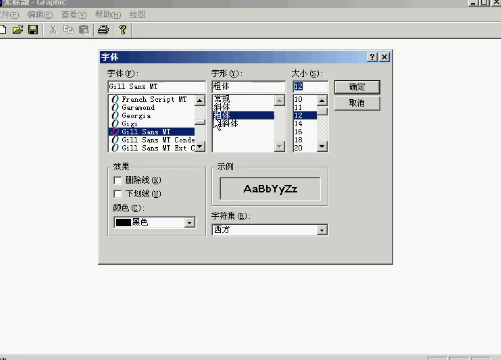The height and width of the screenshot is (360, 501).
Task: Open About via the question mark icon
Action: coord(123,30)
